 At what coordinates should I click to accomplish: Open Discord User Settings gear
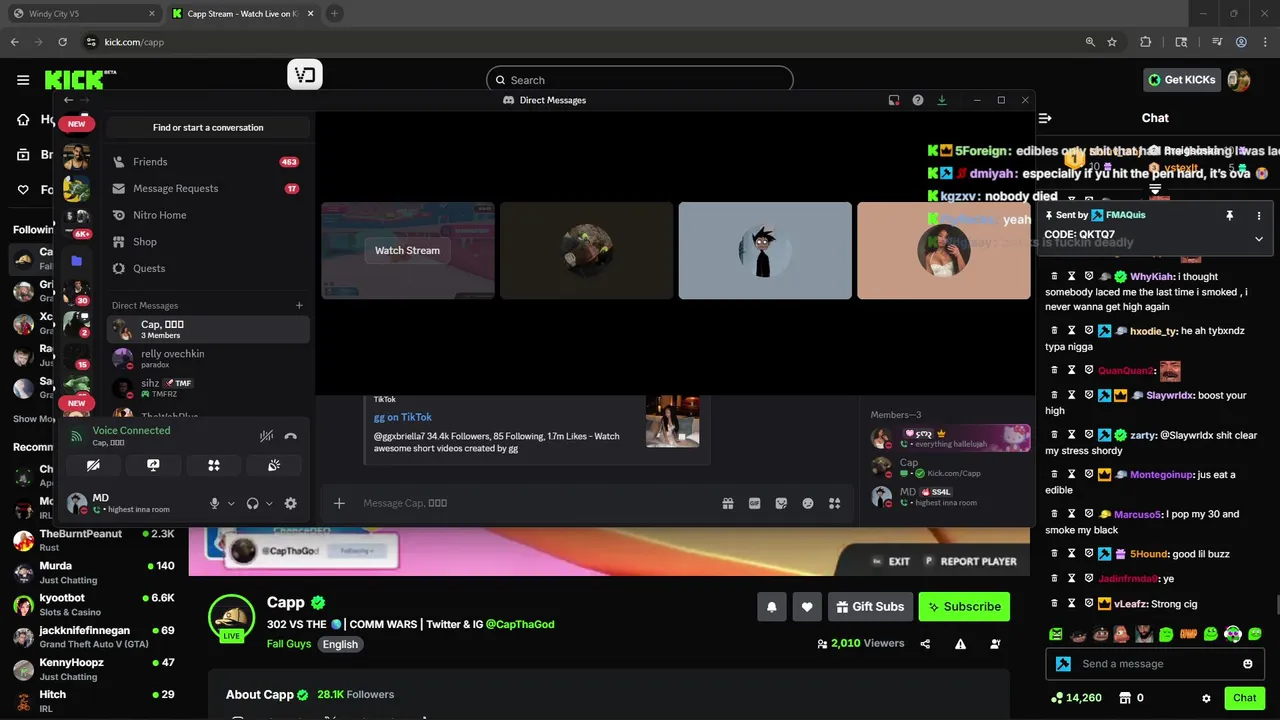coord(291,504)
